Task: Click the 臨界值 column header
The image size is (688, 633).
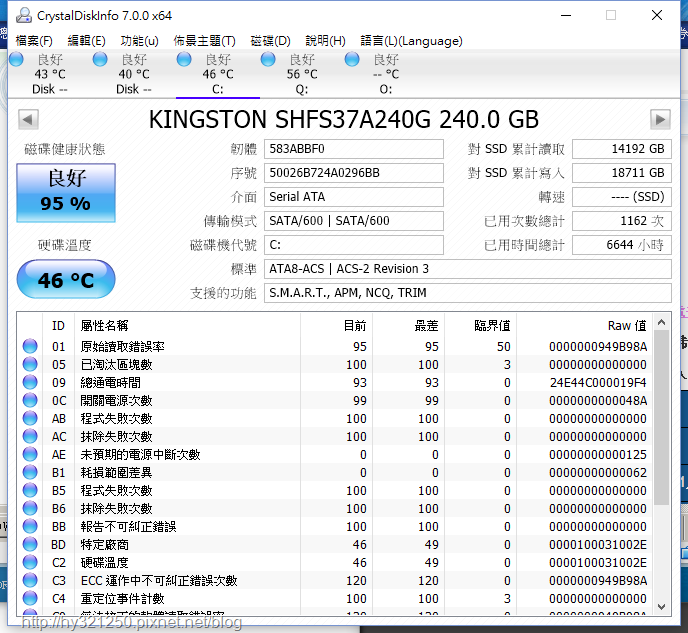Action: [480, 325]
